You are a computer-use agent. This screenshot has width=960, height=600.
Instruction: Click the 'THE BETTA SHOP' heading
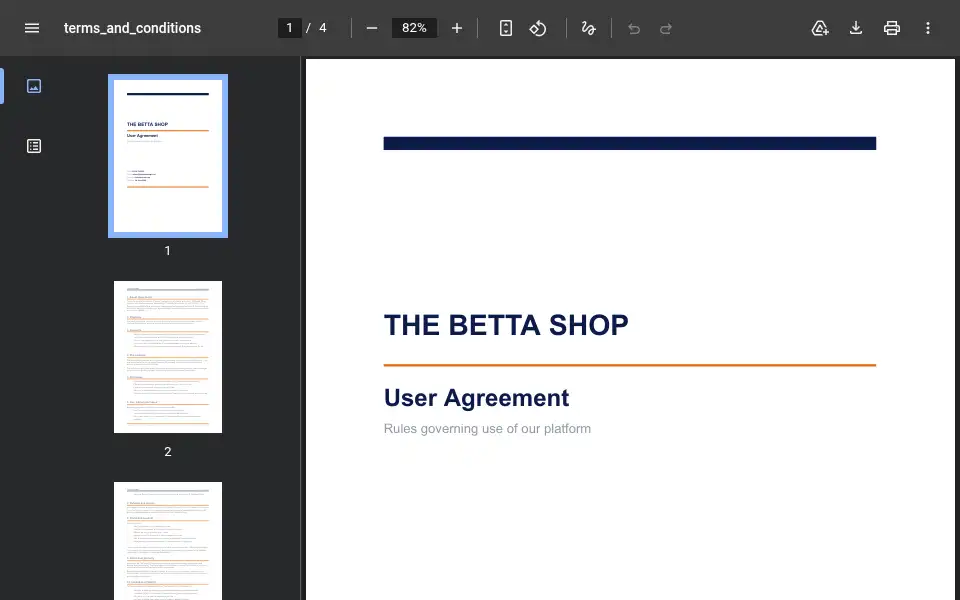506,325
